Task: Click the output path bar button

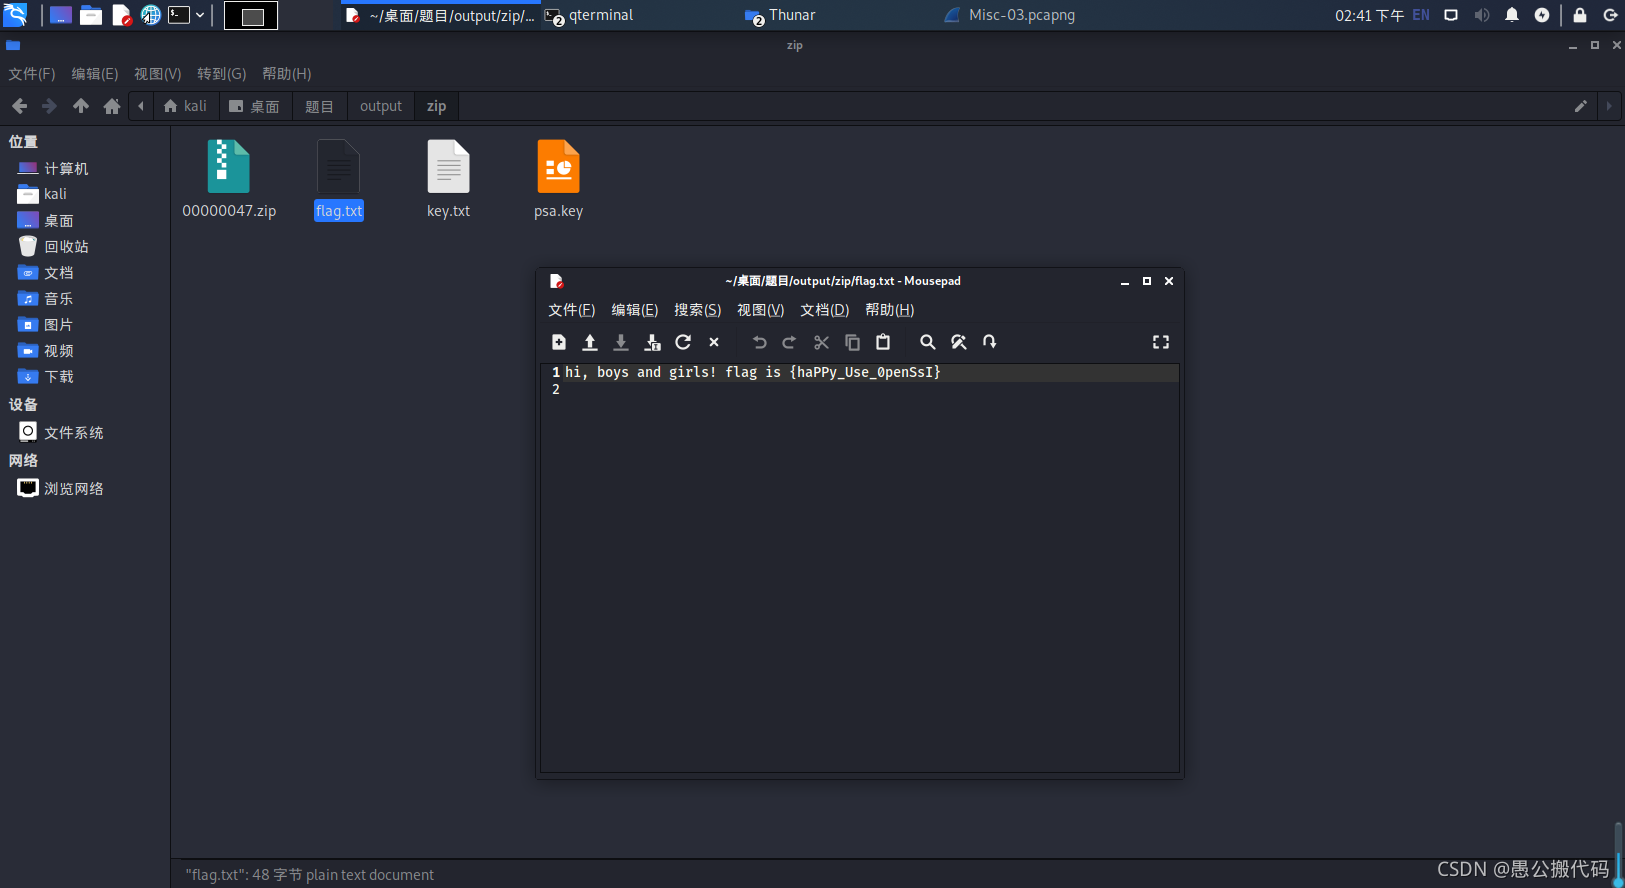Action: pyautogui.click(x=380, y=106)
